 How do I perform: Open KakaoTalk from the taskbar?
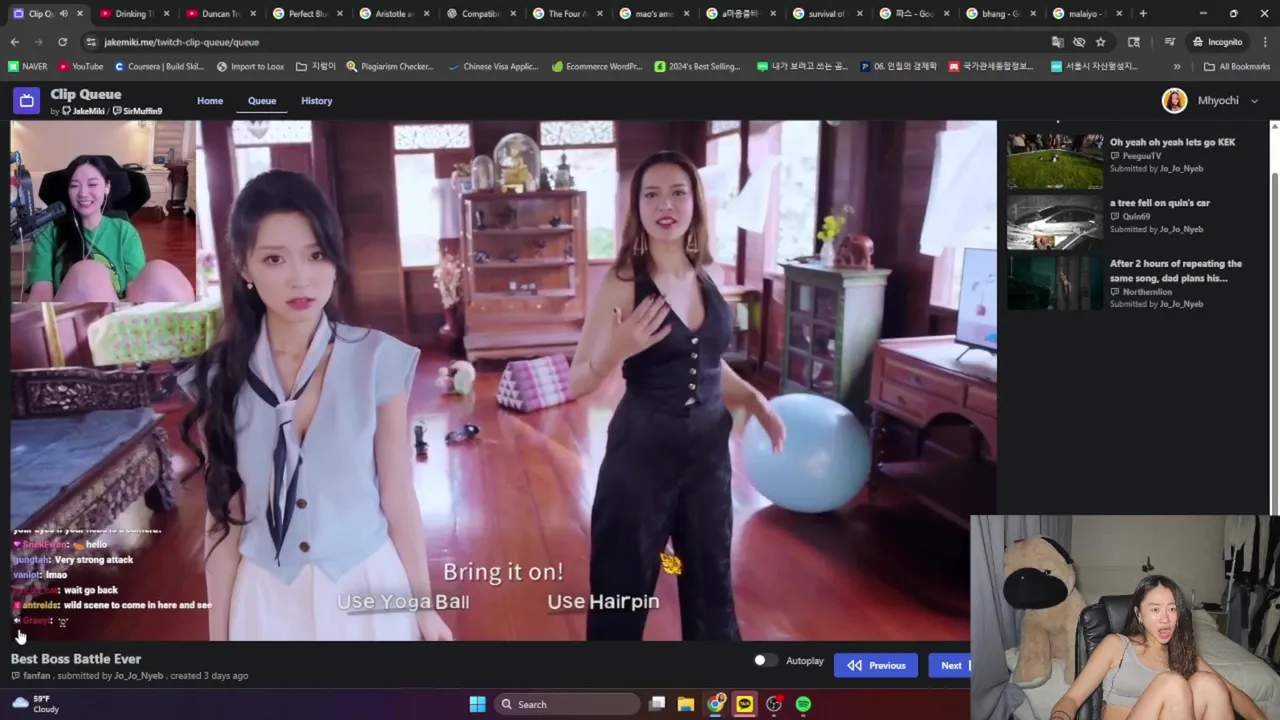(745, 704)
